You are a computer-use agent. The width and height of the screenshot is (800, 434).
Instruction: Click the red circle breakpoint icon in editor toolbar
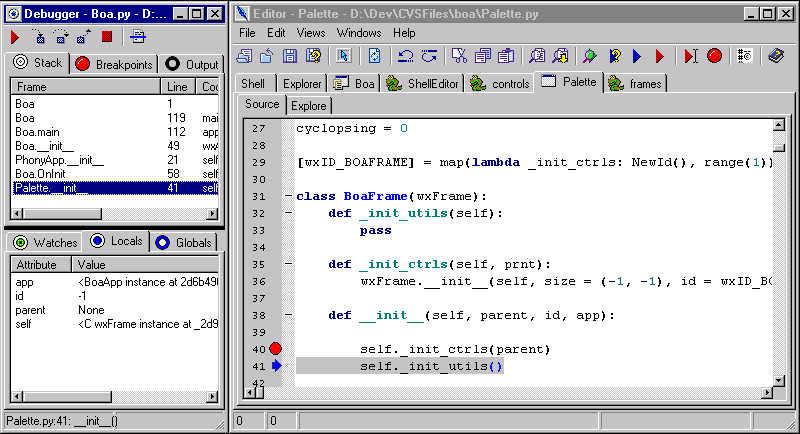point(714,56)
